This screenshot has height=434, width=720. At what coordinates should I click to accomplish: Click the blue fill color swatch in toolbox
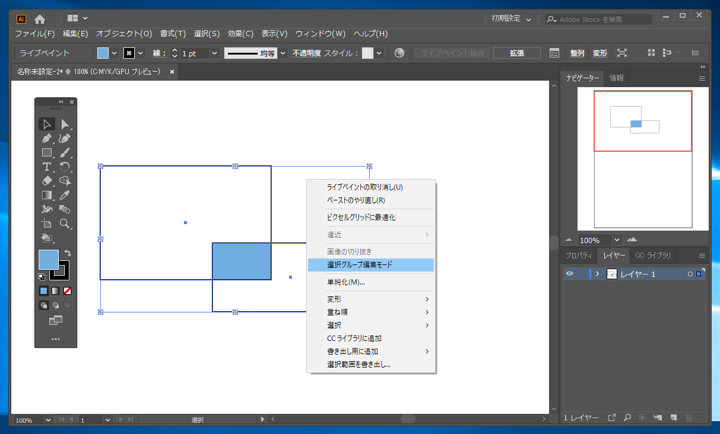click(x=48, y=260)
